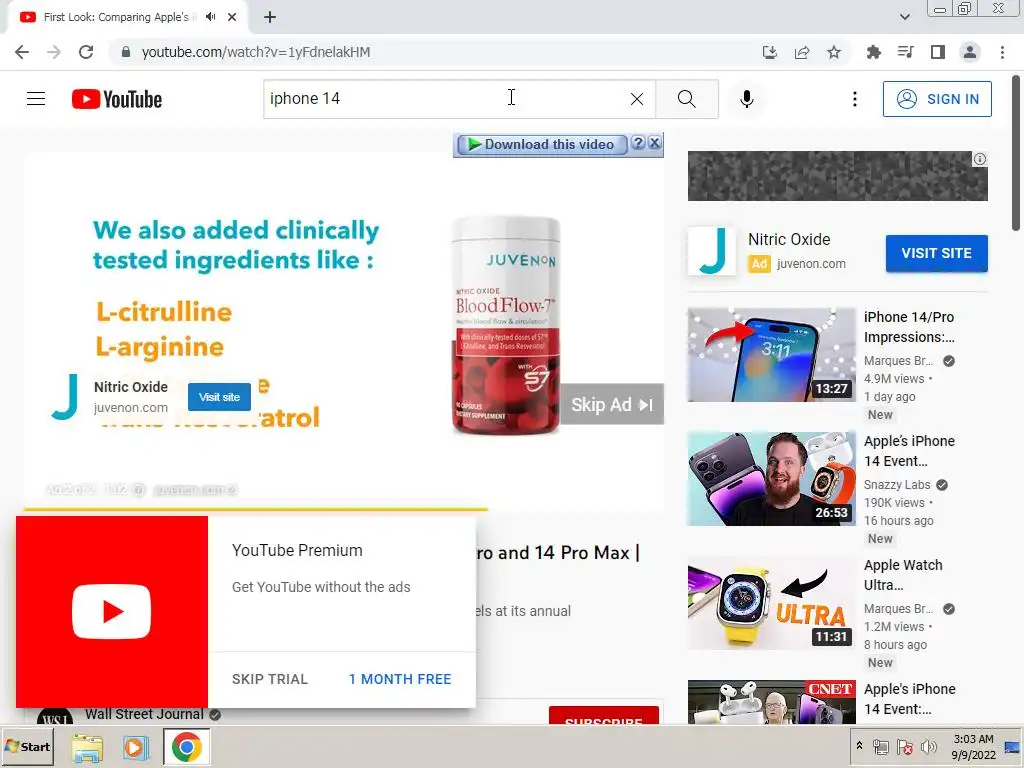Choose 1 MONTH FREE offer

click(400, 679)
